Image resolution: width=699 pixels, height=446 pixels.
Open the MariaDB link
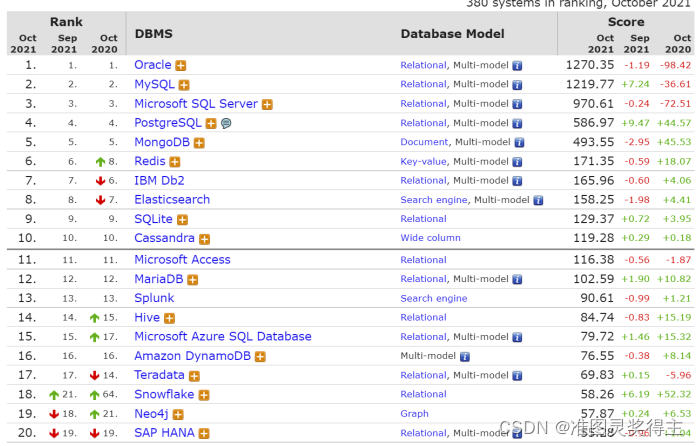tap(159, 279)
